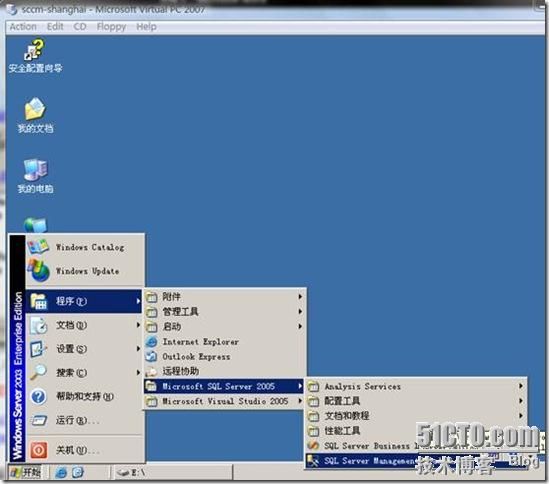Screen dimensions: 549x484
Task: Click the SQL Server Business Intelligence icon
Action: pos(313,446)
